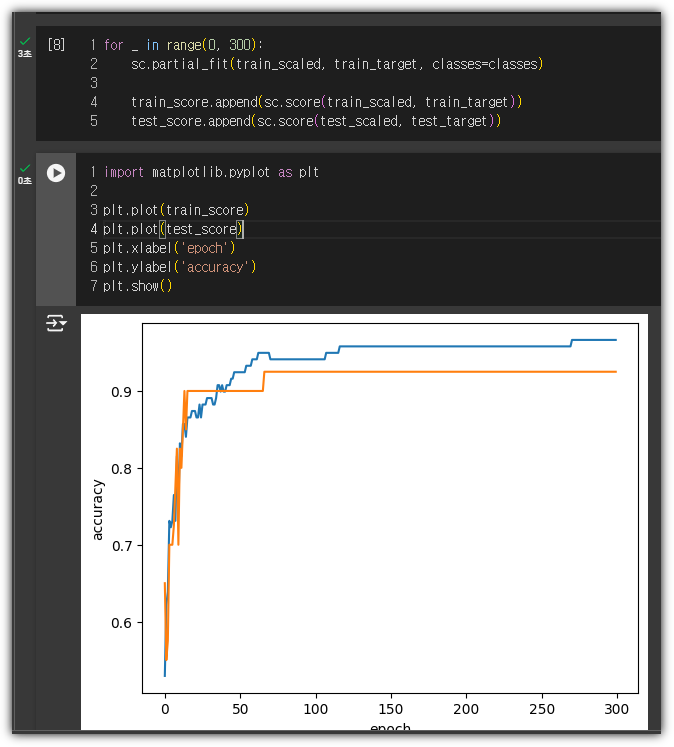Click the plt.show() line

[137, 286]
